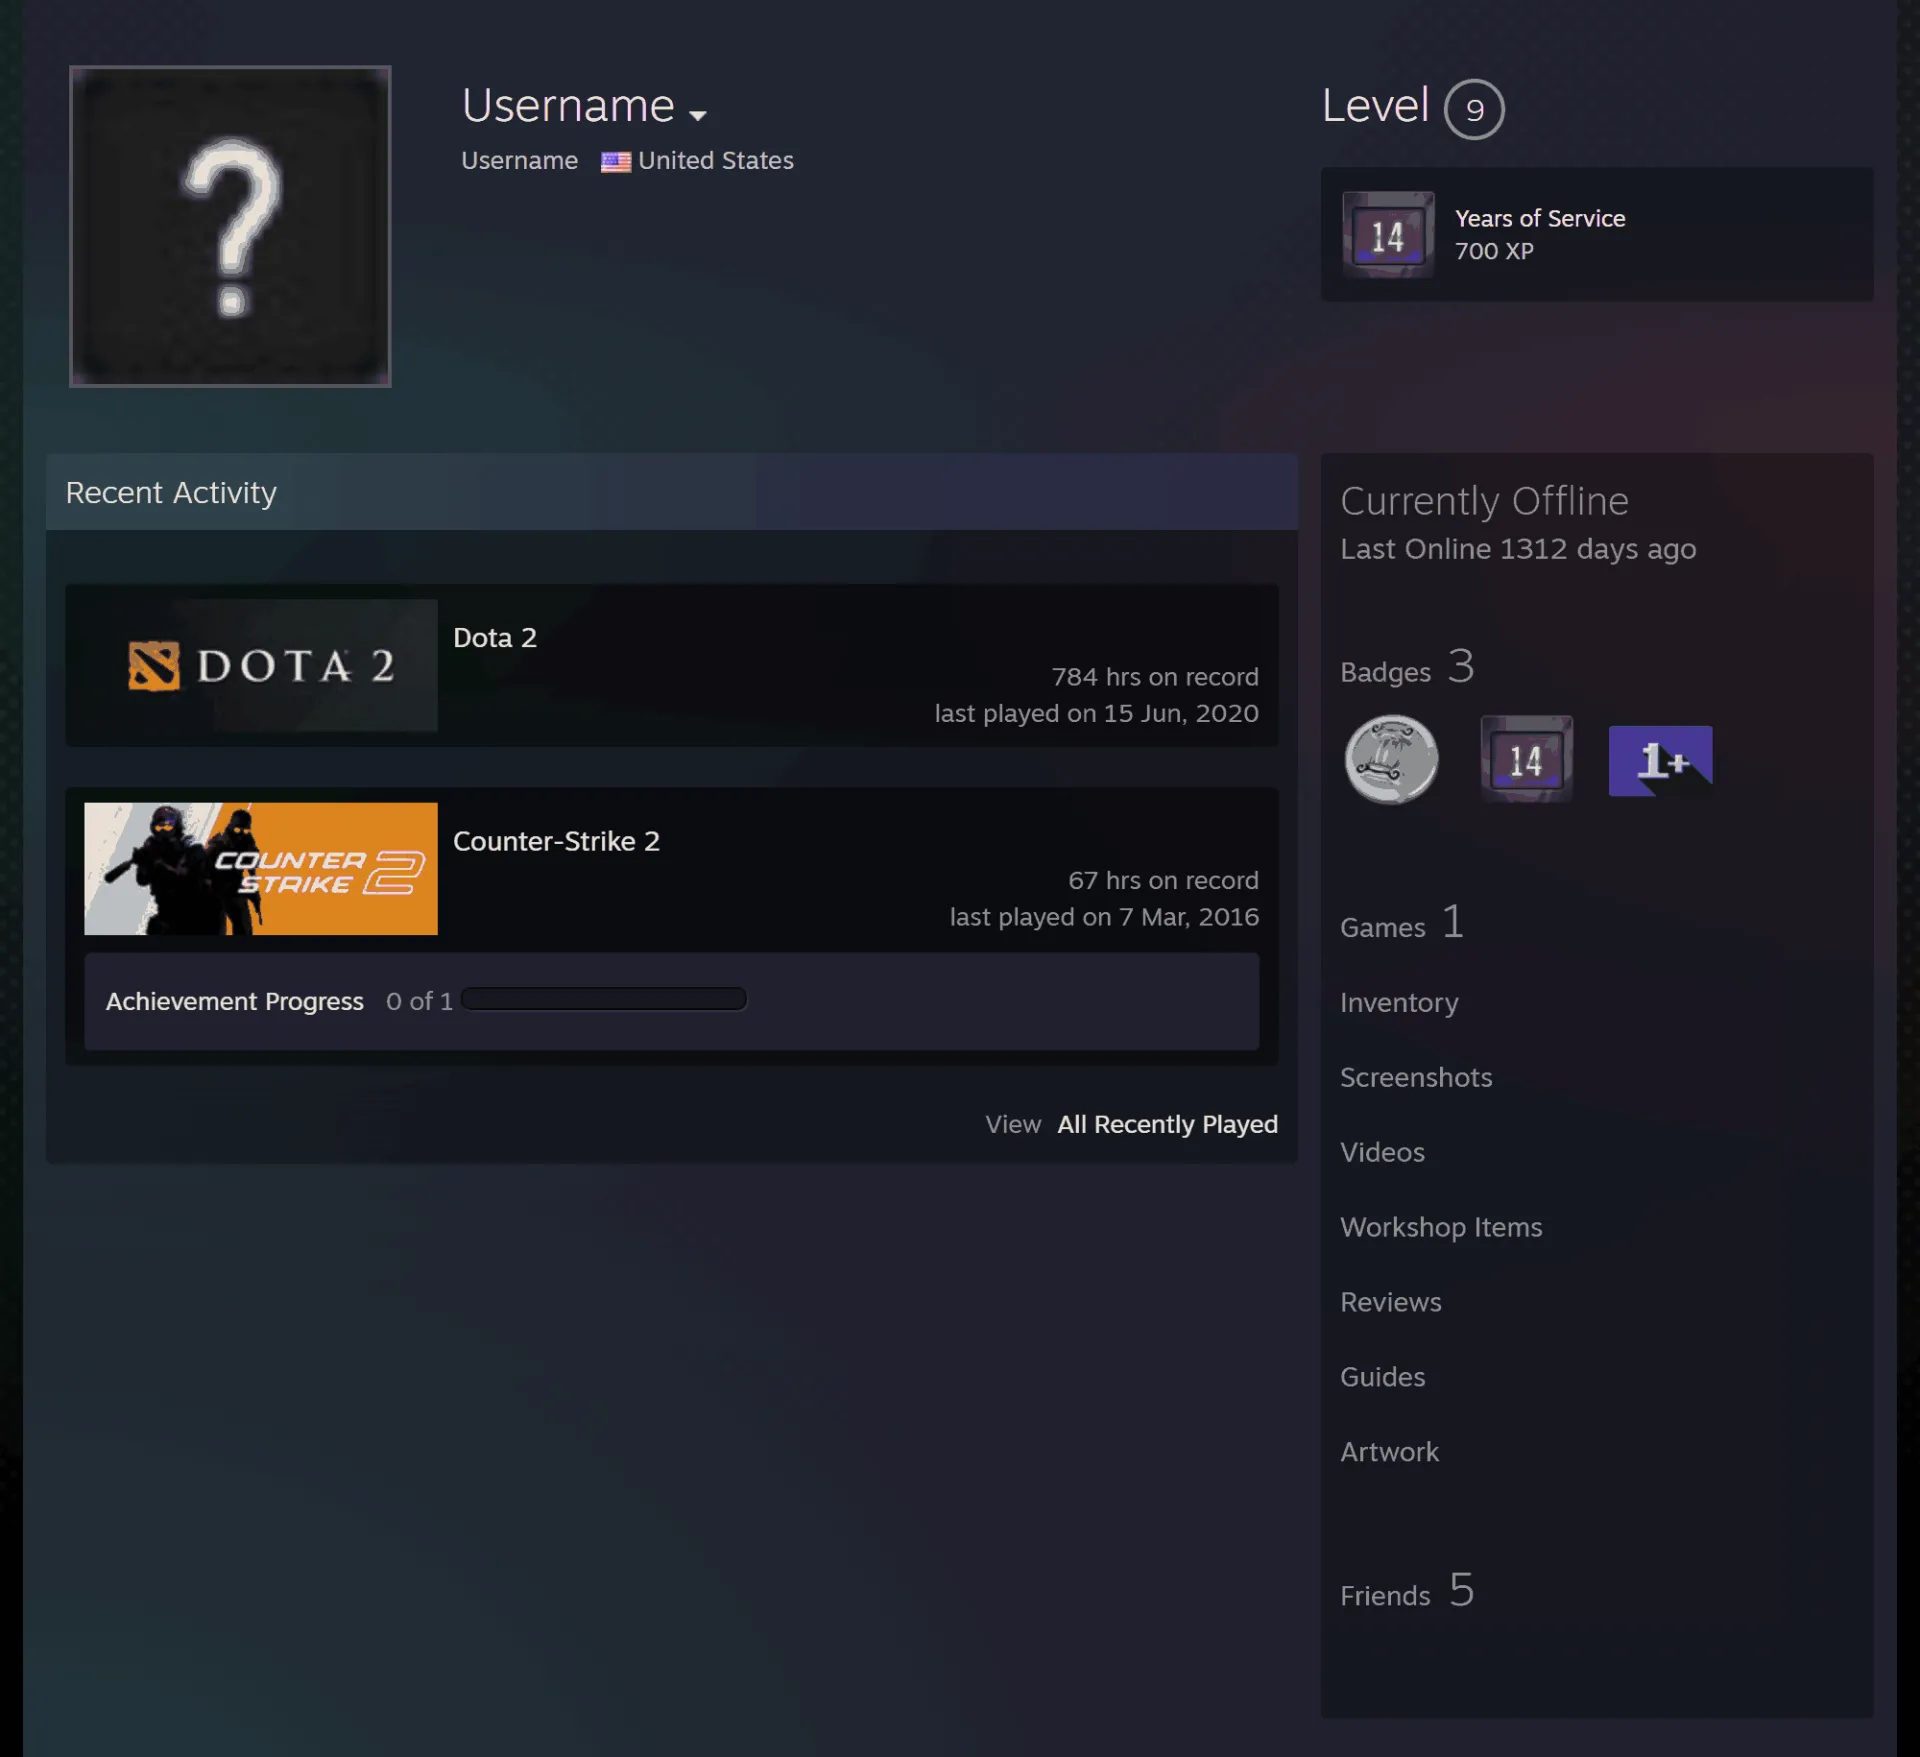The image size is (1920, 1757).
Task: Open the Dota 2 title link
Action: coord(495,637)
